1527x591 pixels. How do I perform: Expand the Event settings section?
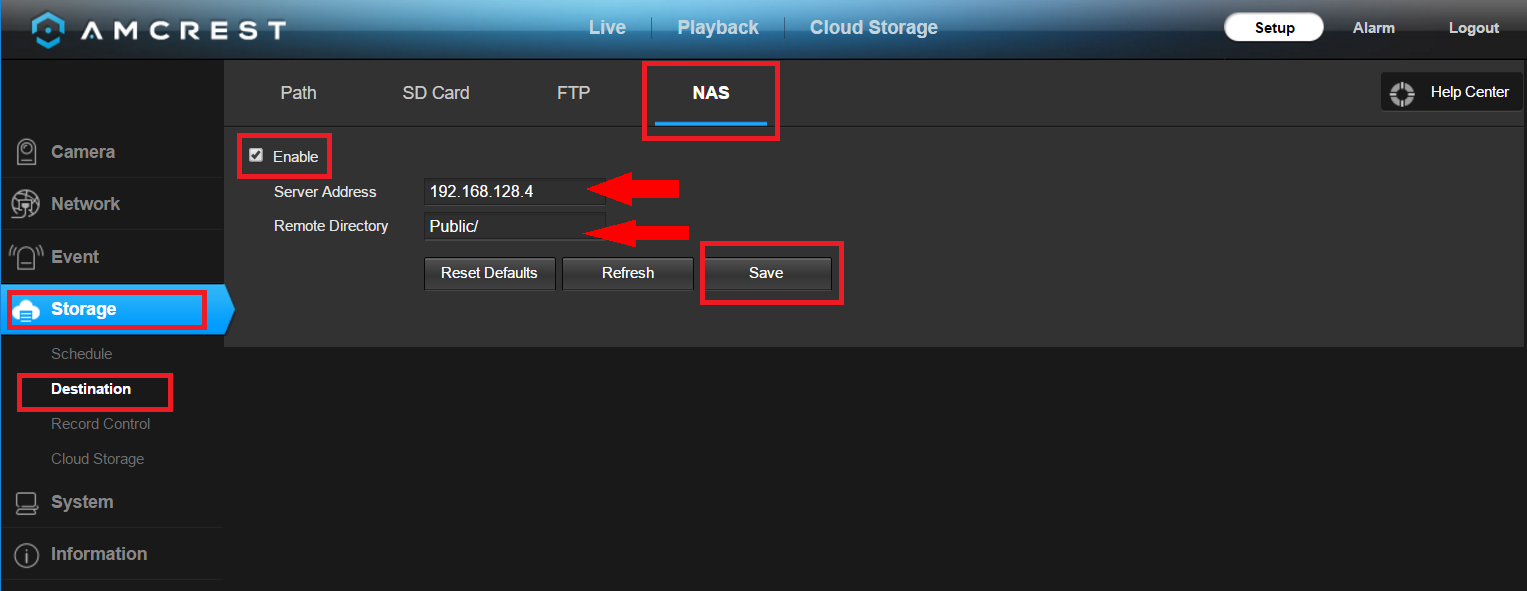[x=75, y=257]
